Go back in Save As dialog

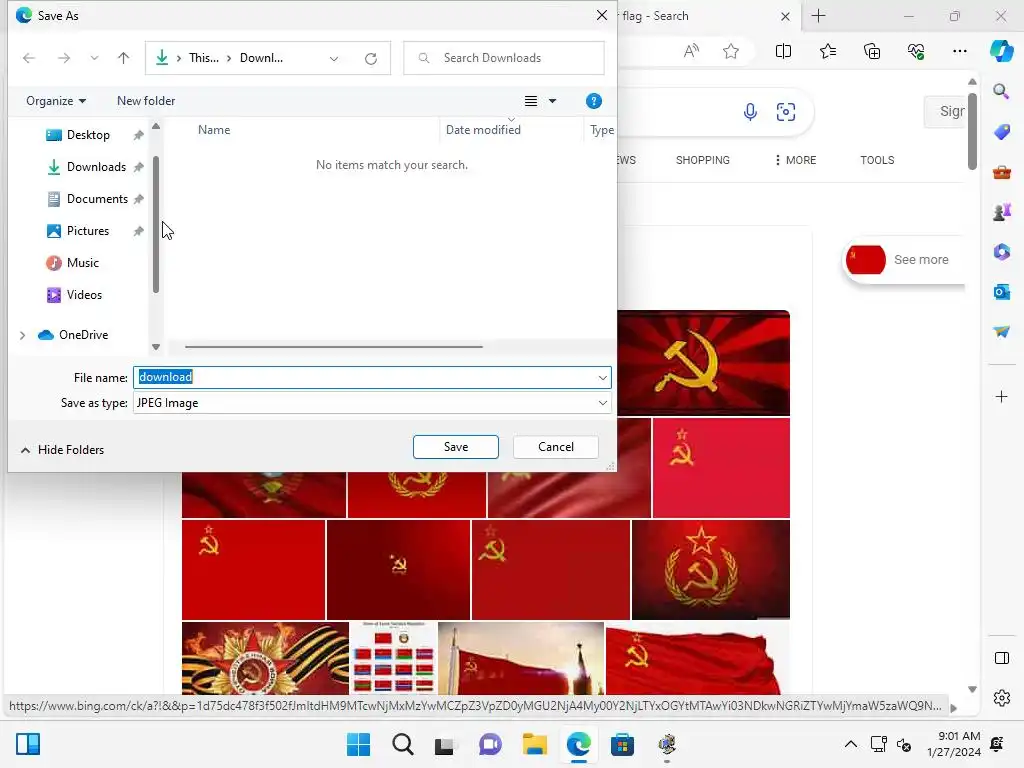29,58
